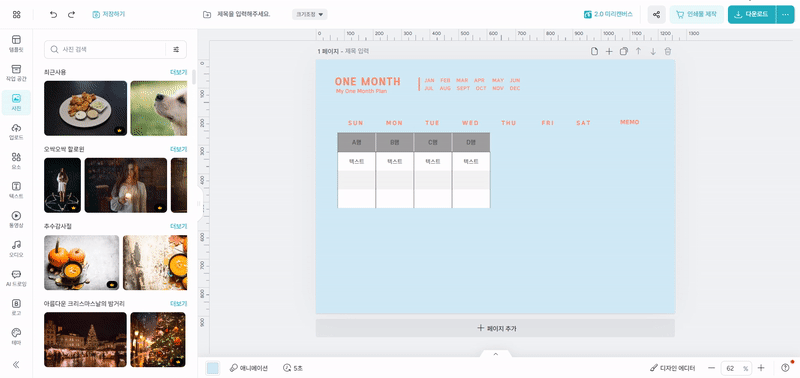
Task: Click 더보기 next to 아름다운 크리스마스날의 밤거리
Action: [x=178, y=304]
